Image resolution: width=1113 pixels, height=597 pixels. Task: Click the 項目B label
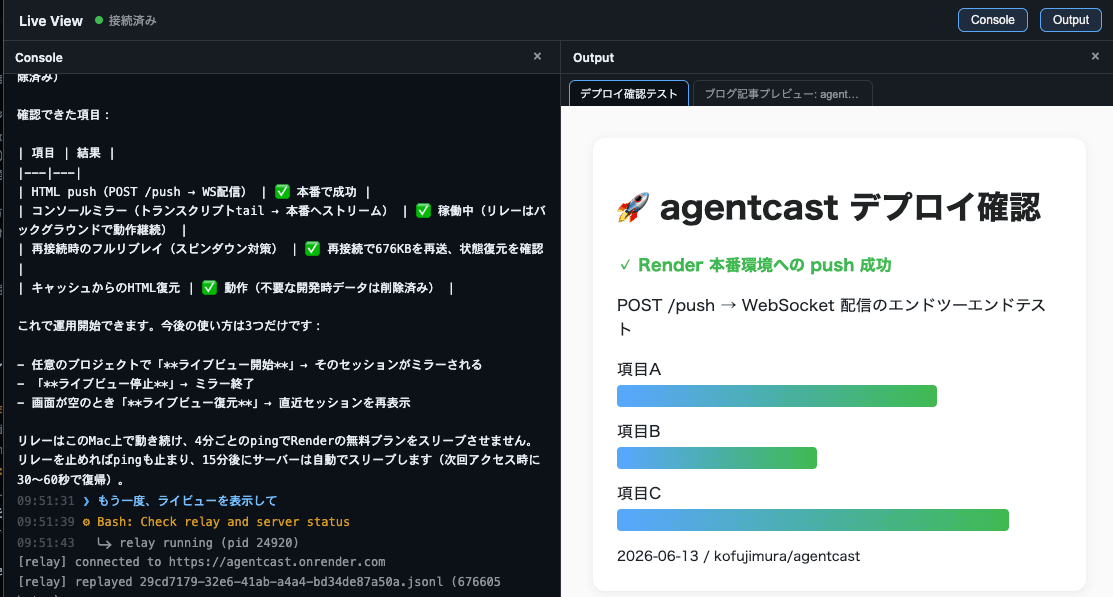pos(639,431)
